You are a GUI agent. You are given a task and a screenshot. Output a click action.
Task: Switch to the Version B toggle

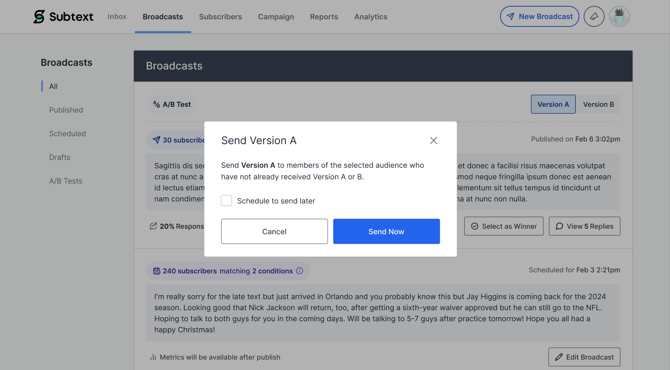[x=598, y=104]
